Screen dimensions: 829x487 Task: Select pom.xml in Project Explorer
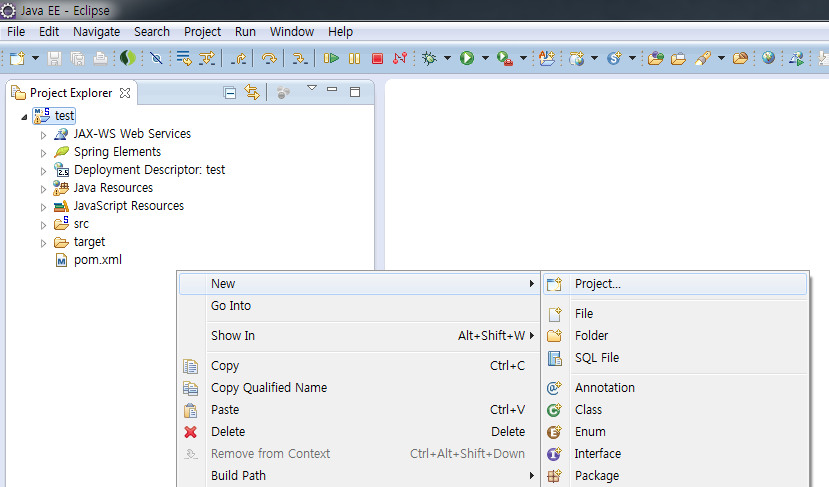[97, 260]
